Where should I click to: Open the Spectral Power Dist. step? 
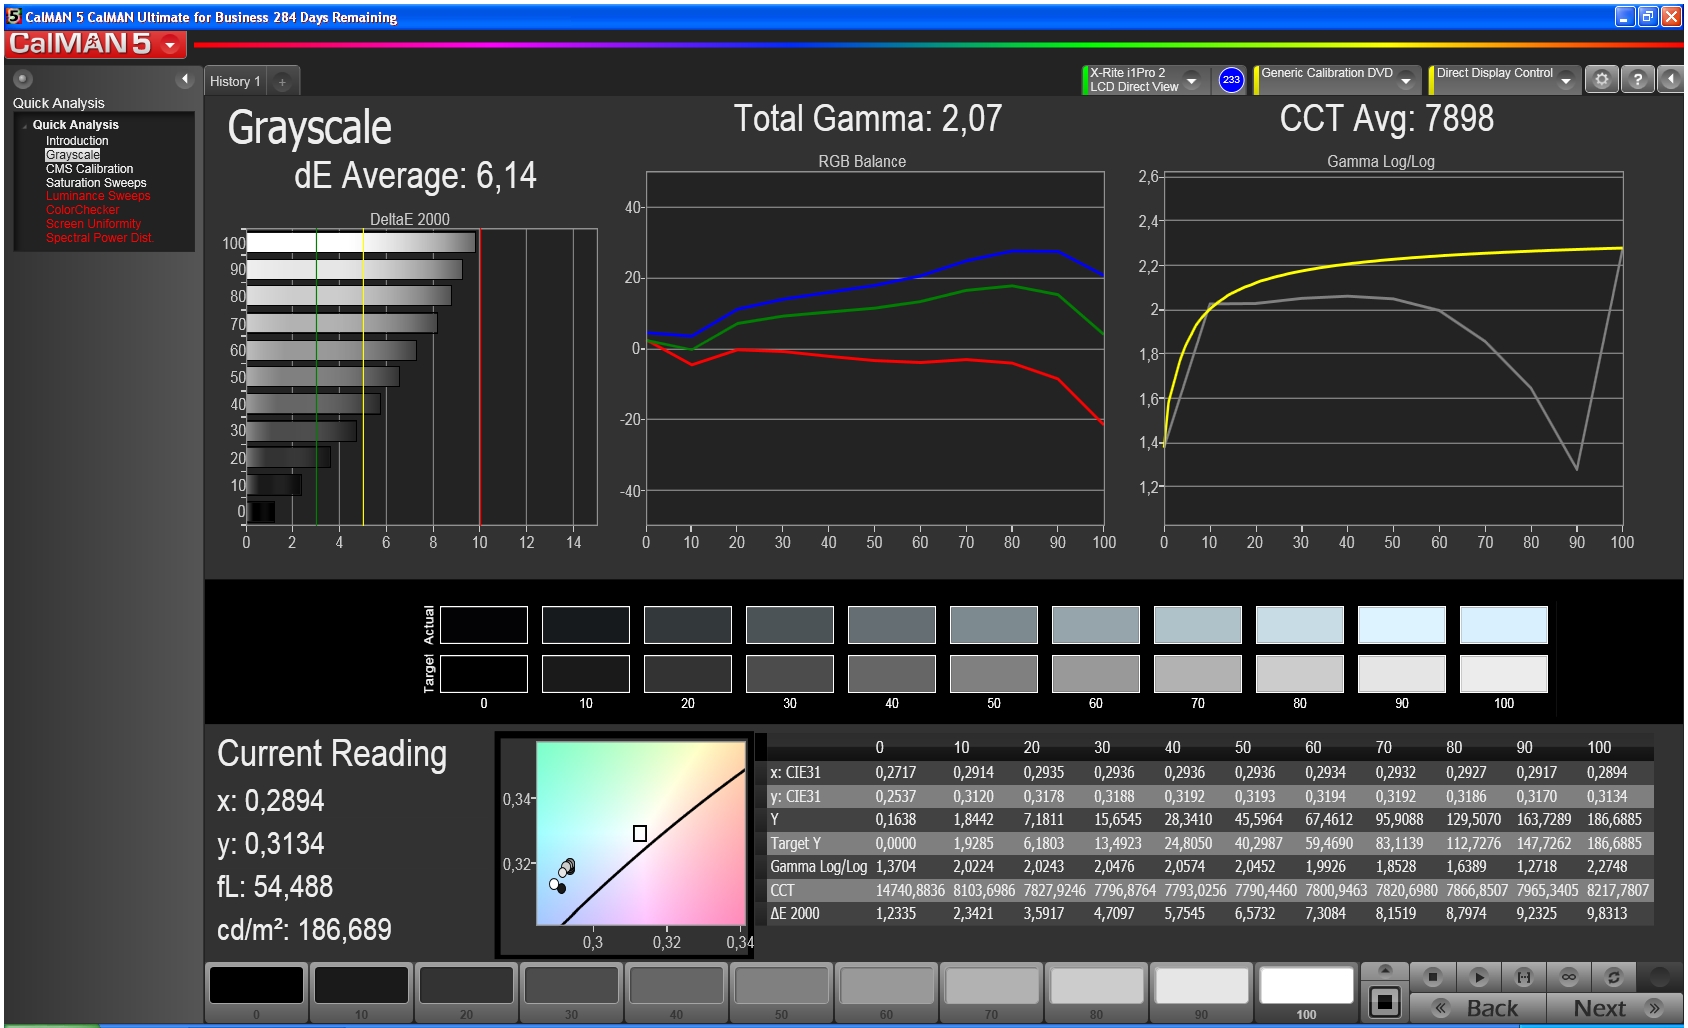pyautogui.click(x=99, y=238)
